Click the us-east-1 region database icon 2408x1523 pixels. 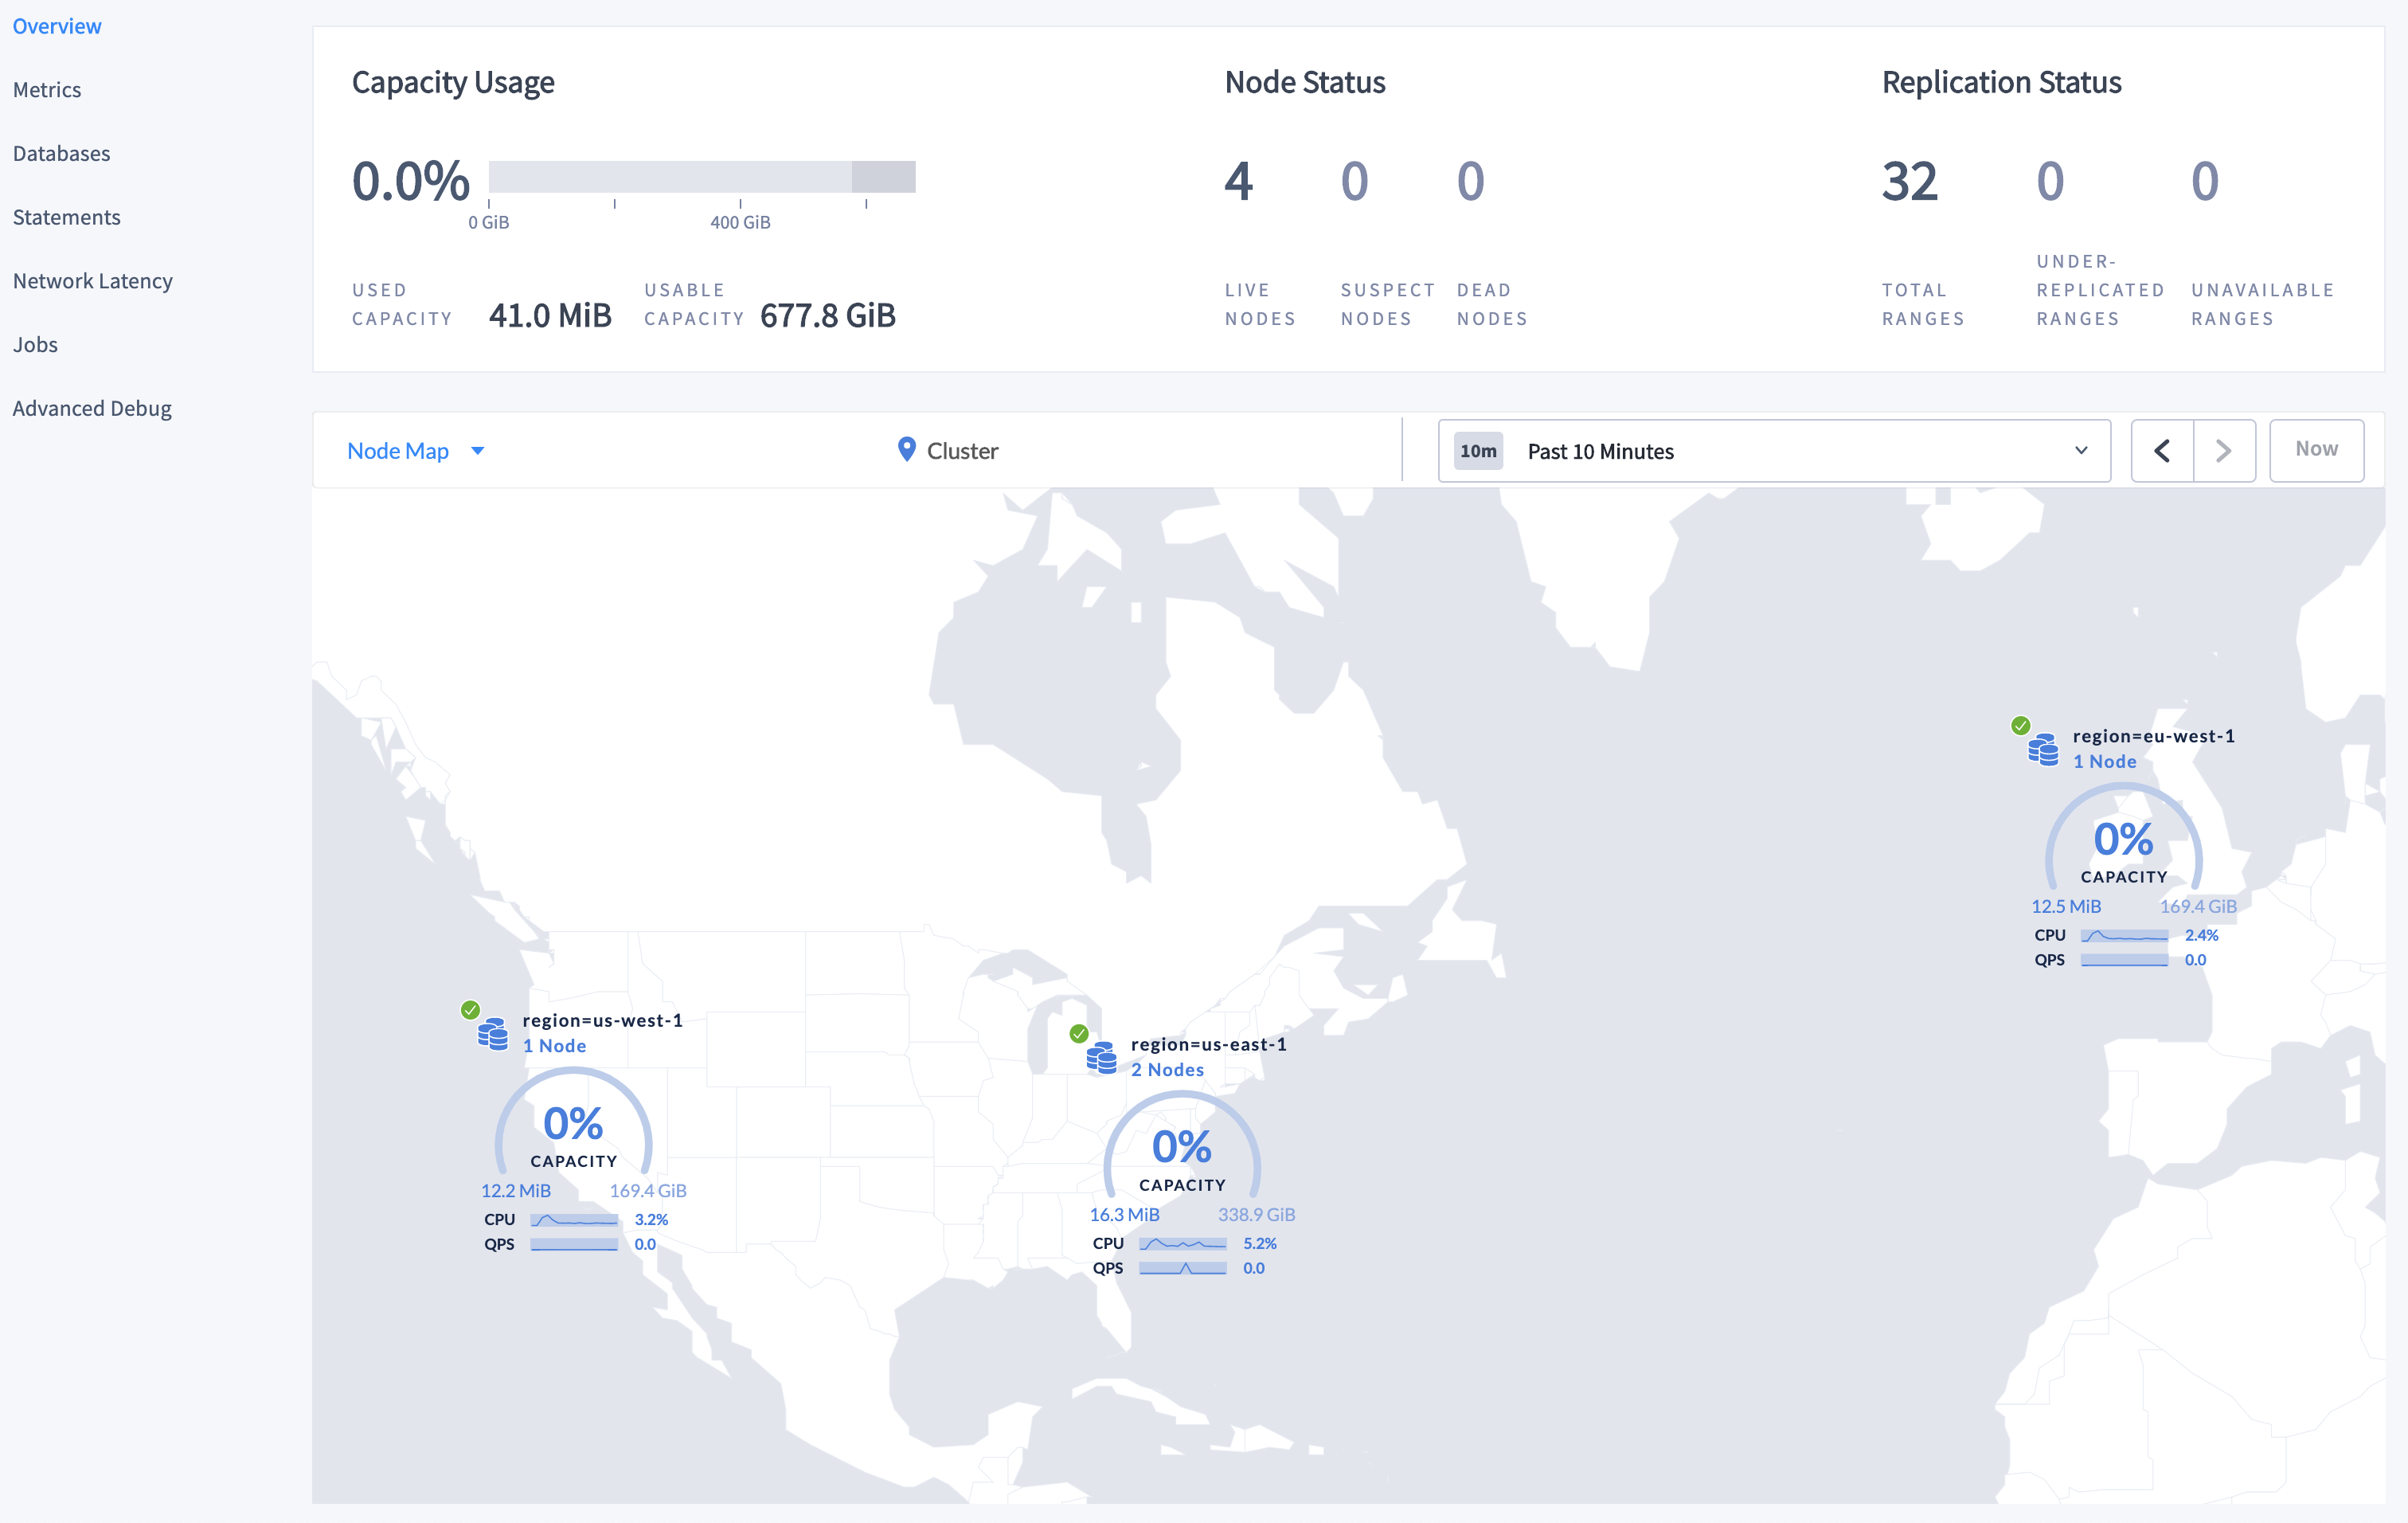click(x=1101, y=1053)
